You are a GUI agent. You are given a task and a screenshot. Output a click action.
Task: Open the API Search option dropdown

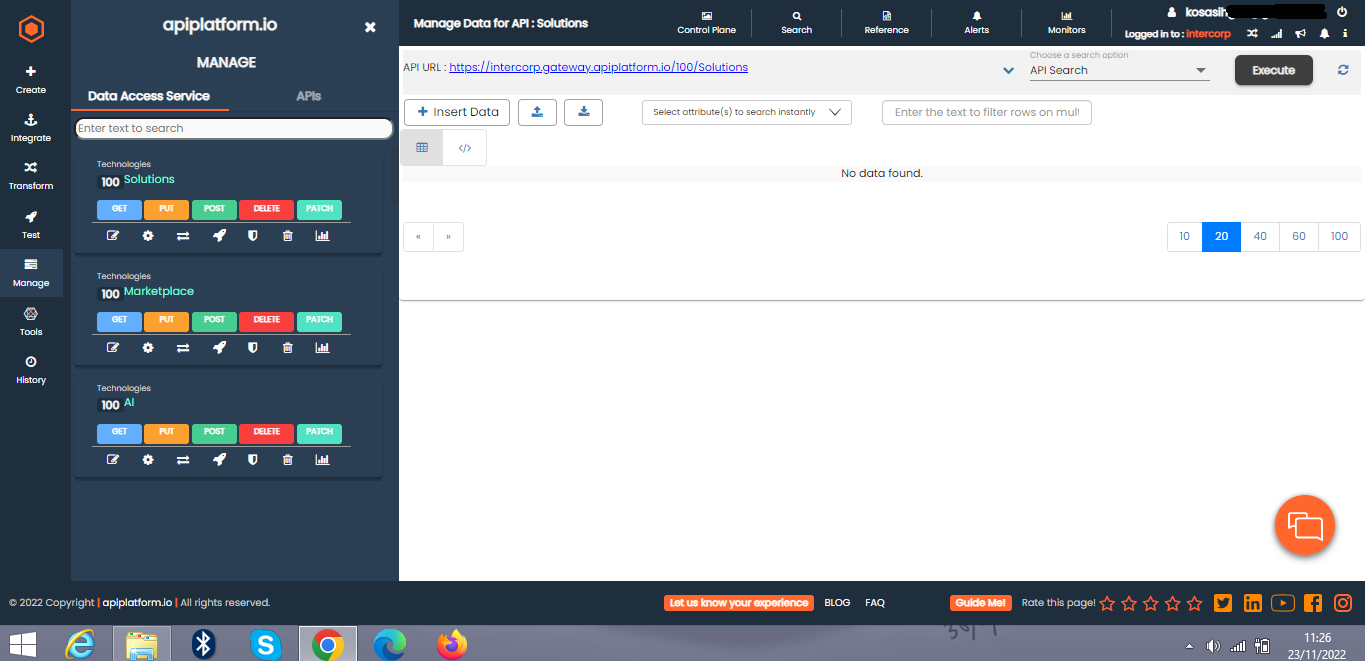(1119, 71)
